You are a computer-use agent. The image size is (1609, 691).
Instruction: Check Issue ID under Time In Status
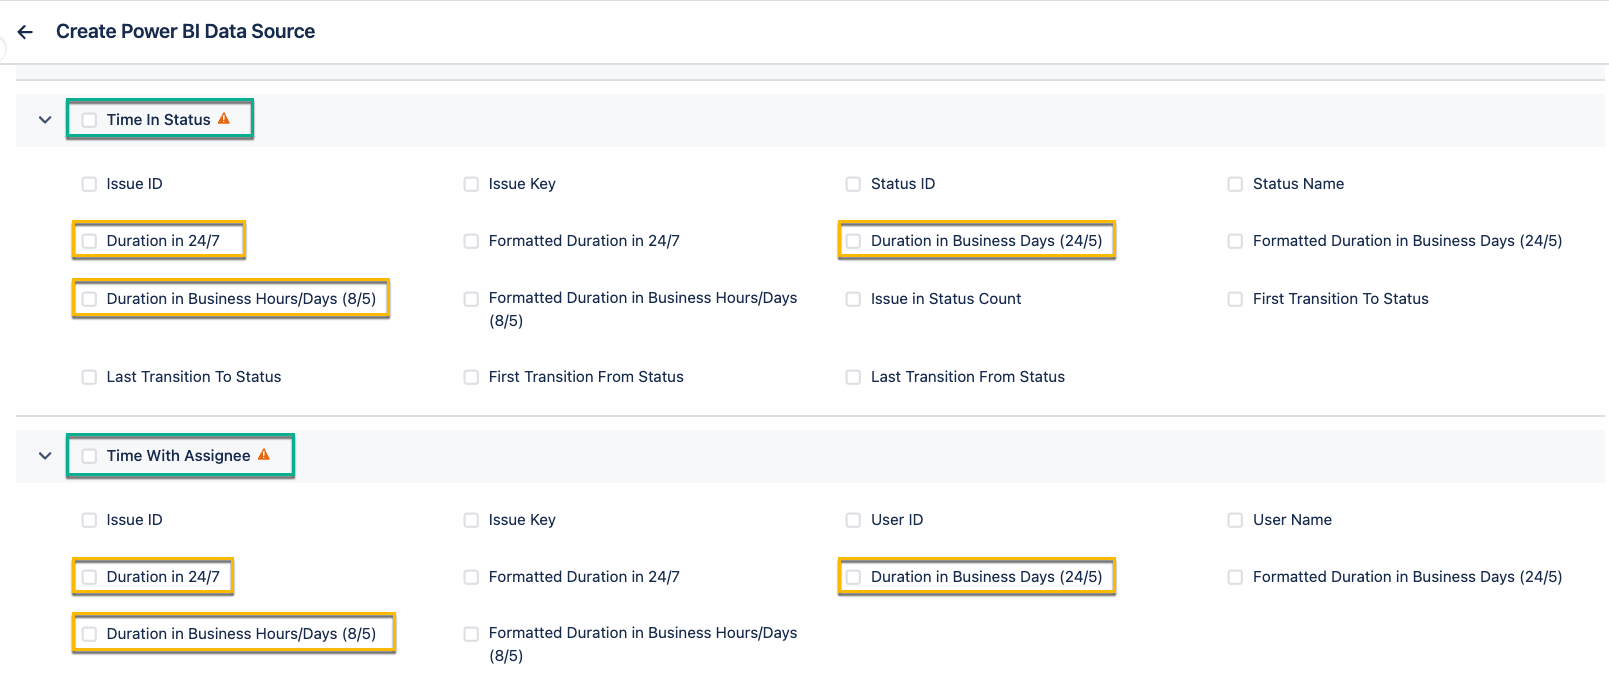(89, 184)
